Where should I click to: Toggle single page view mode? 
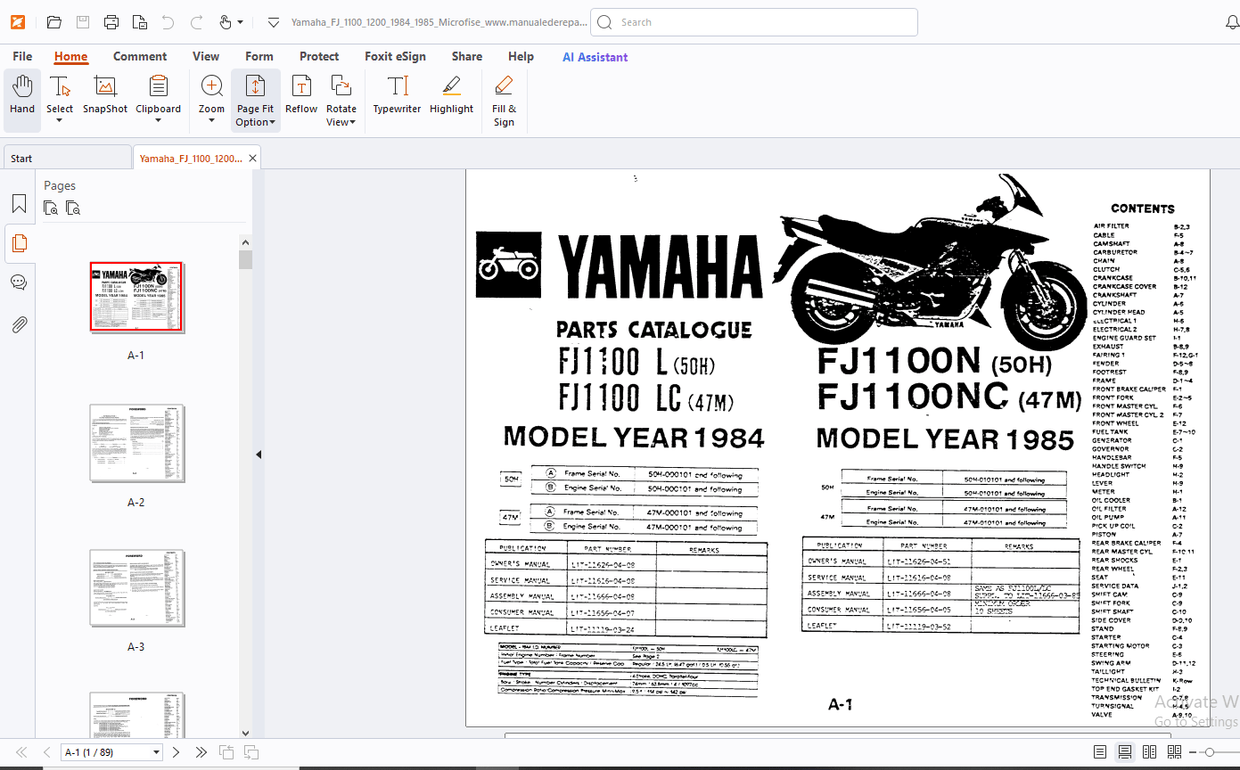click(x=1100, y=752)
